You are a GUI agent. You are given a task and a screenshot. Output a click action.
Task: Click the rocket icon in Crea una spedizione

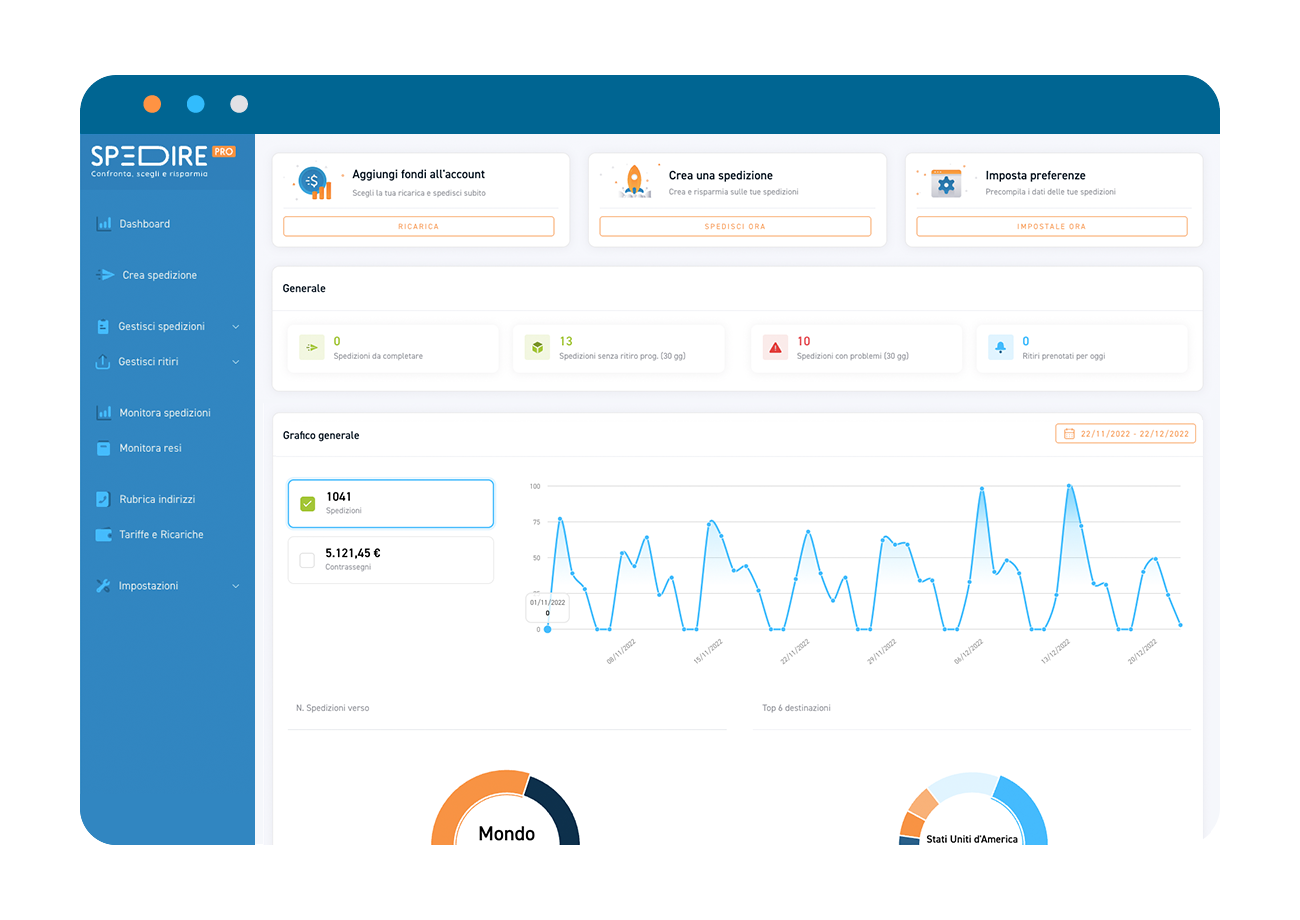(633, 182)
